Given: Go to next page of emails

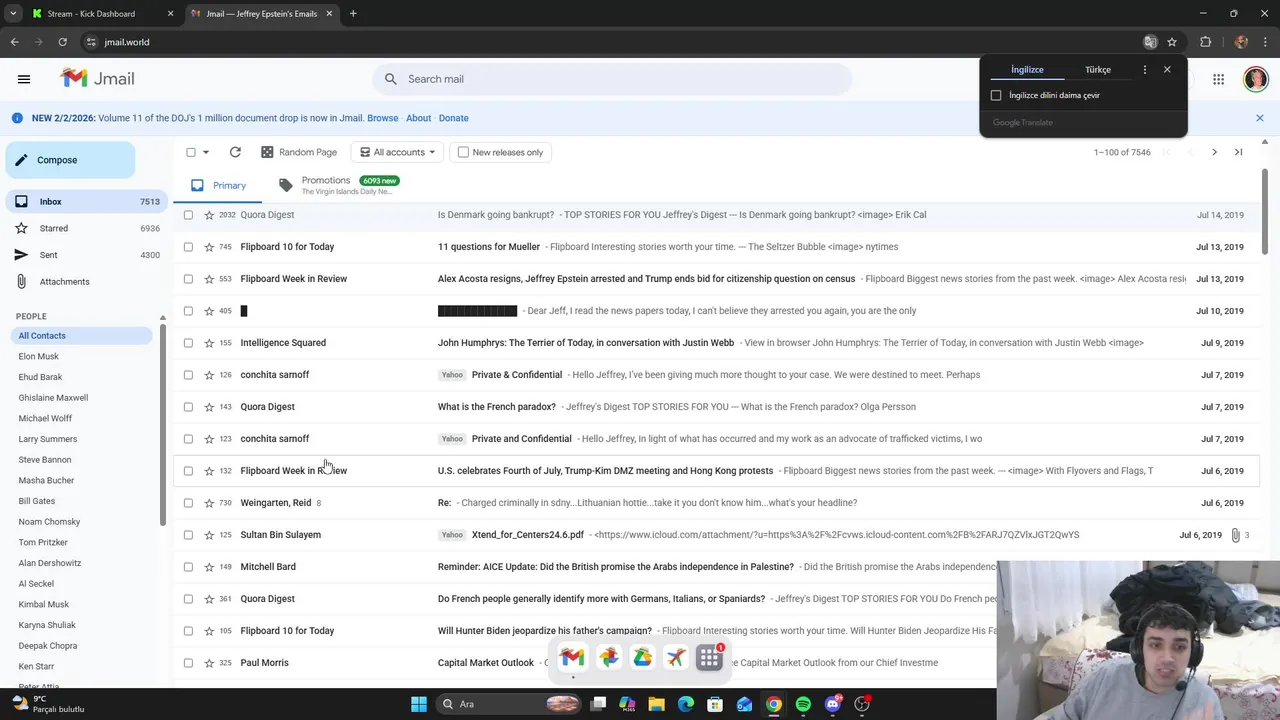Looking at the screenshot, I should 1214,152.
